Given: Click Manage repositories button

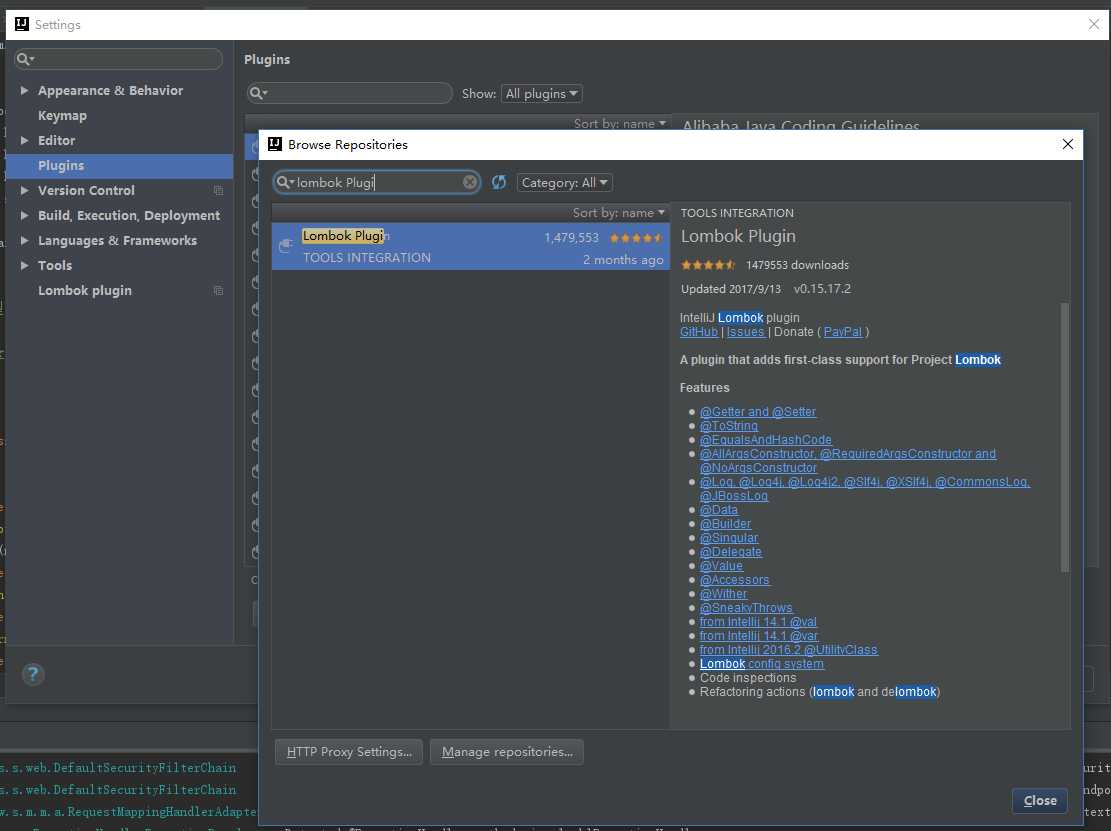Looking at the screenshot, I should [507, 752].
